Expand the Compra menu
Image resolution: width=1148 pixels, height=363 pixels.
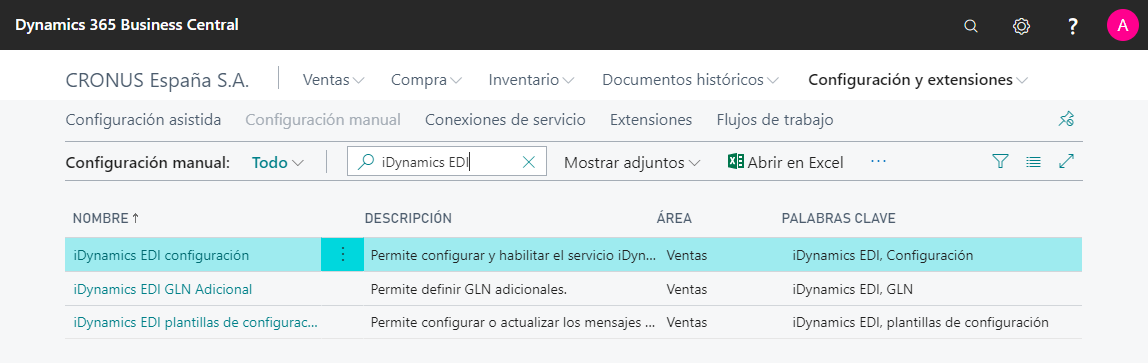(x=426, y=80)
